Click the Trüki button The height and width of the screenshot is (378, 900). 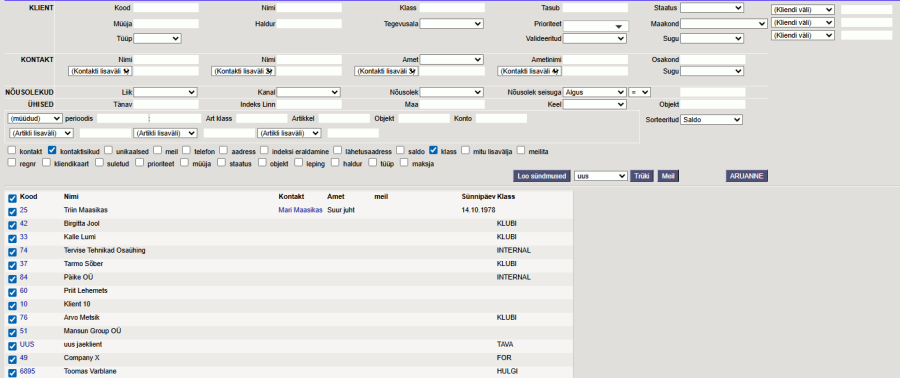pyautogui.click(x=642, y=176)
